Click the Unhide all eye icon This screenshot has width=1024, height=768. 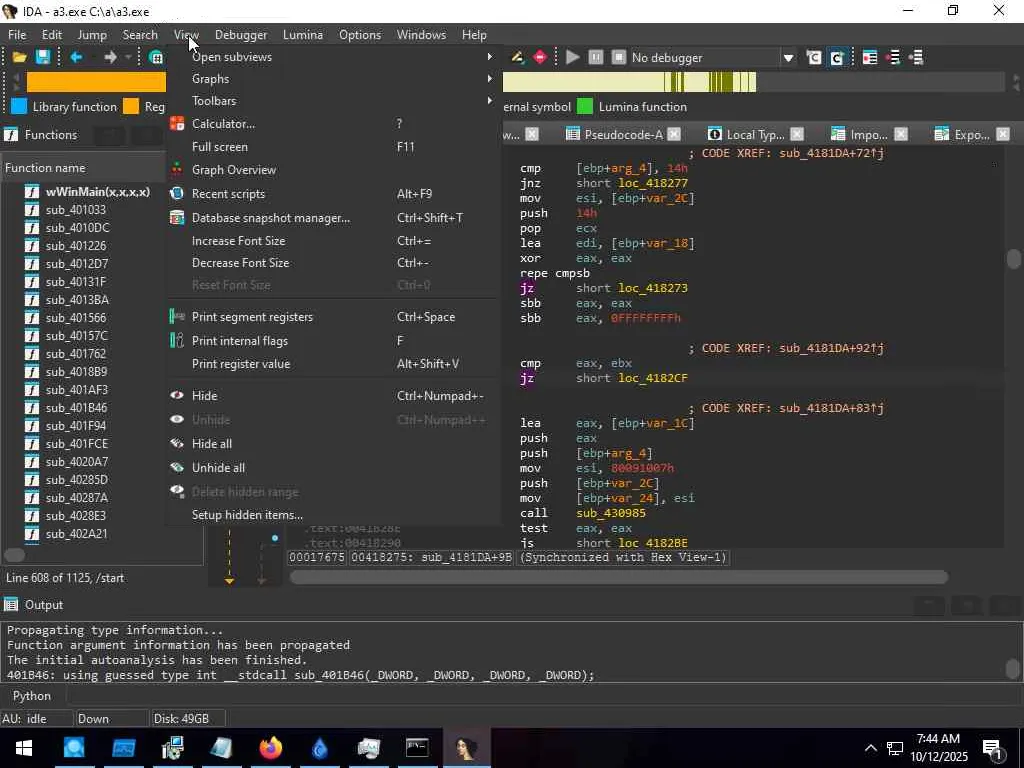177,468
